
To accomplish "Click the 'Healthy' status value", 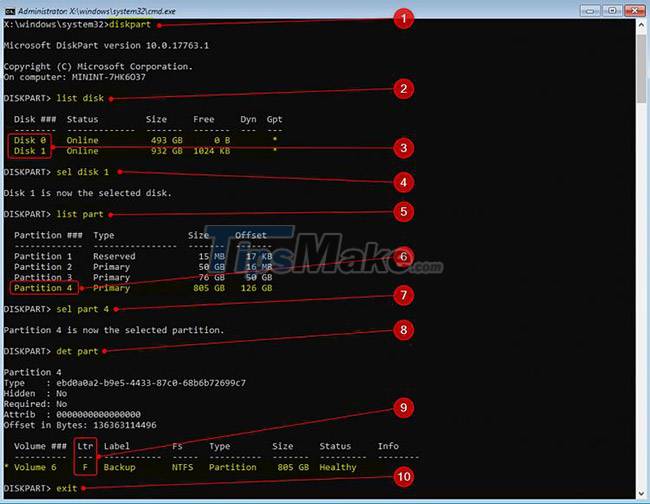I will [x=338, y=467].
